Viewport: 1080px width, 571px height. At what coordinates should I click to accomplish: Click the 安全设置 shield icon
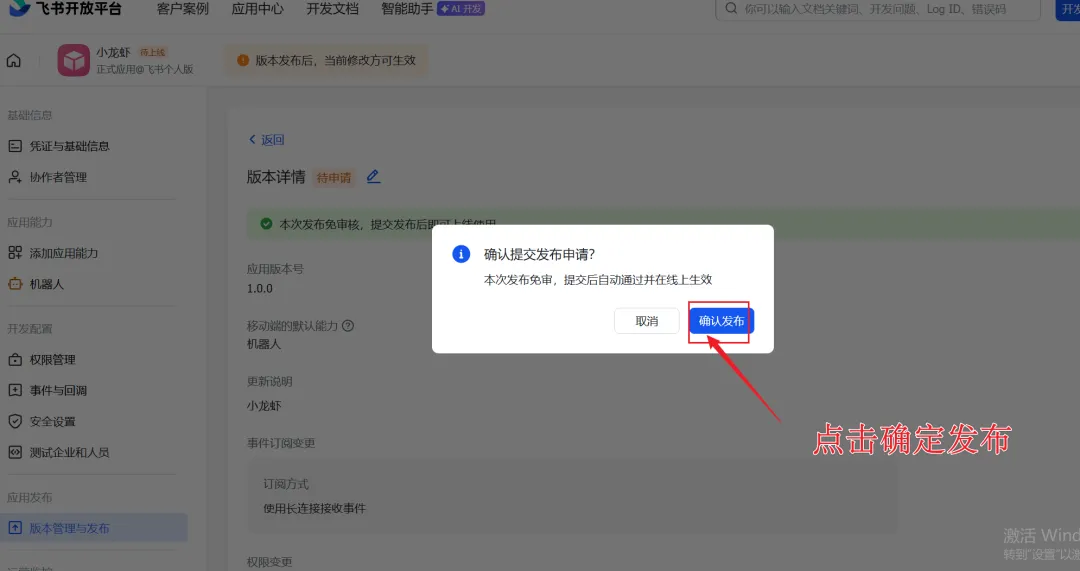click(15, 422)
